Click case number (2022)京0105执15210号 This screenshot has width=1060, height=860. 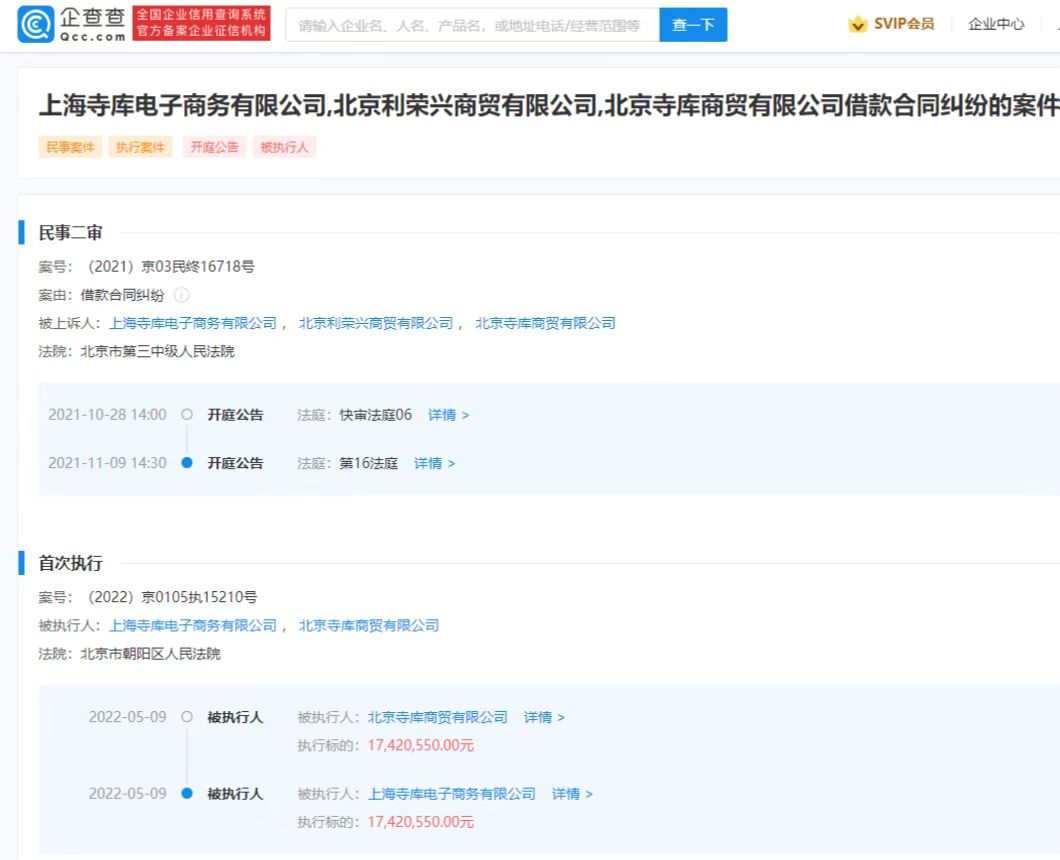tap(170, 597)
